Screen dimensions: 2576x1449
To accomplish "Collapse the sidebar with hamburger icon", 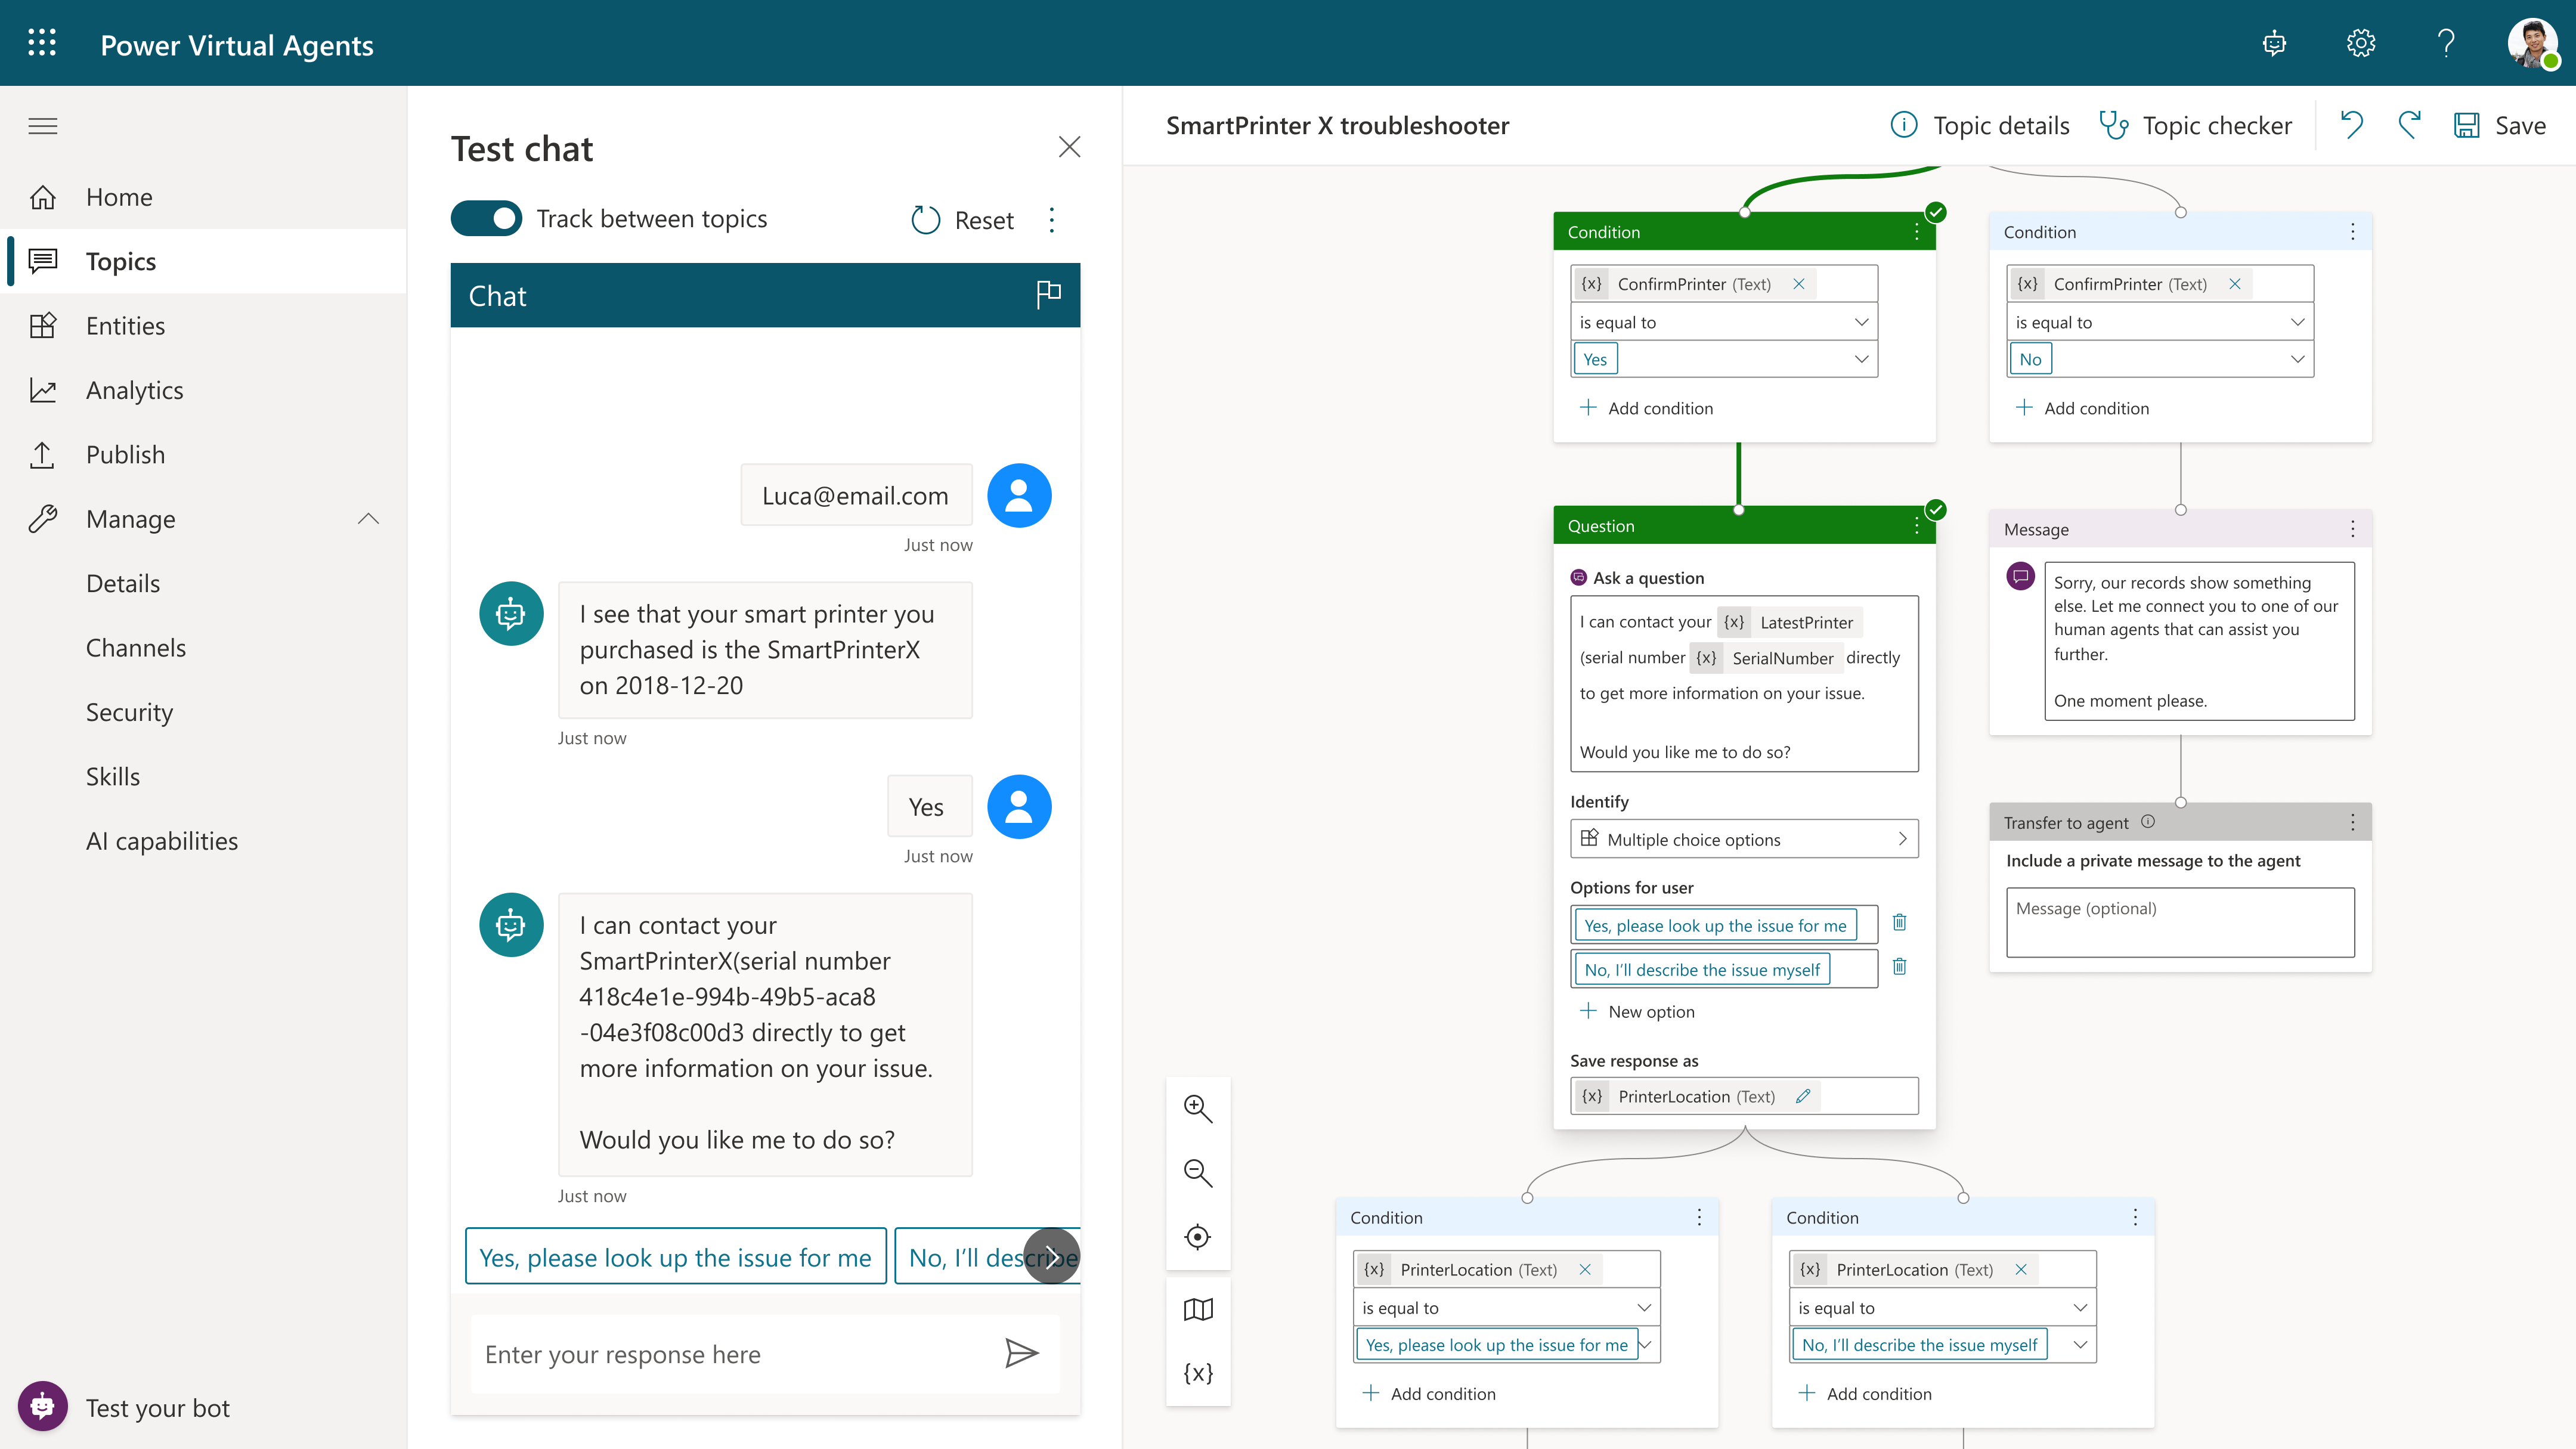I will 42,126.
